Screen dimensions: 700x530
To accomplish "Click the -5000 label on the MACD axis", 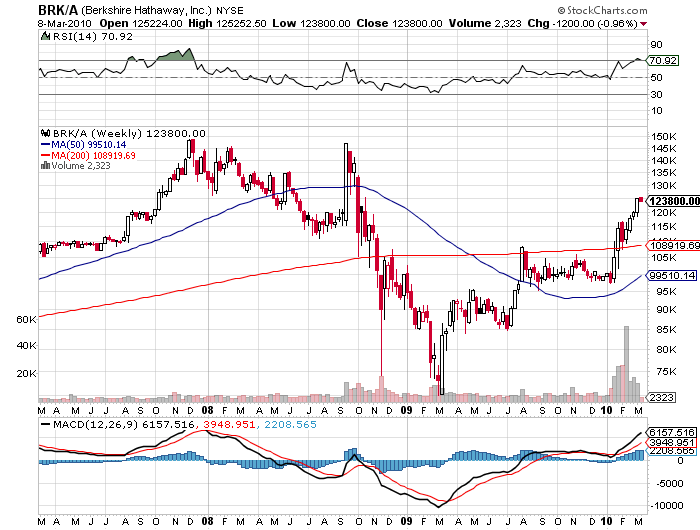I will (669, 484).
